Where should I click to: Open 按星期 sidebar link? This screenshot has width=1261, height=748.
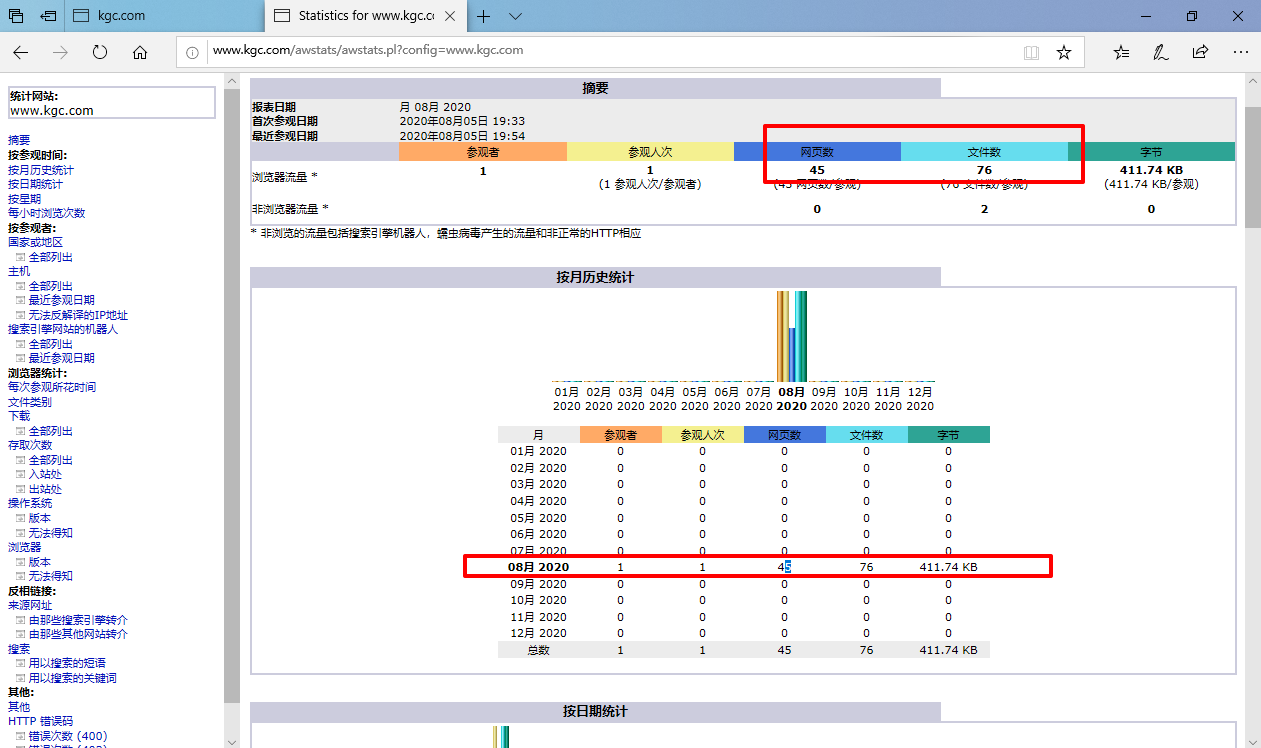[25, 199]
